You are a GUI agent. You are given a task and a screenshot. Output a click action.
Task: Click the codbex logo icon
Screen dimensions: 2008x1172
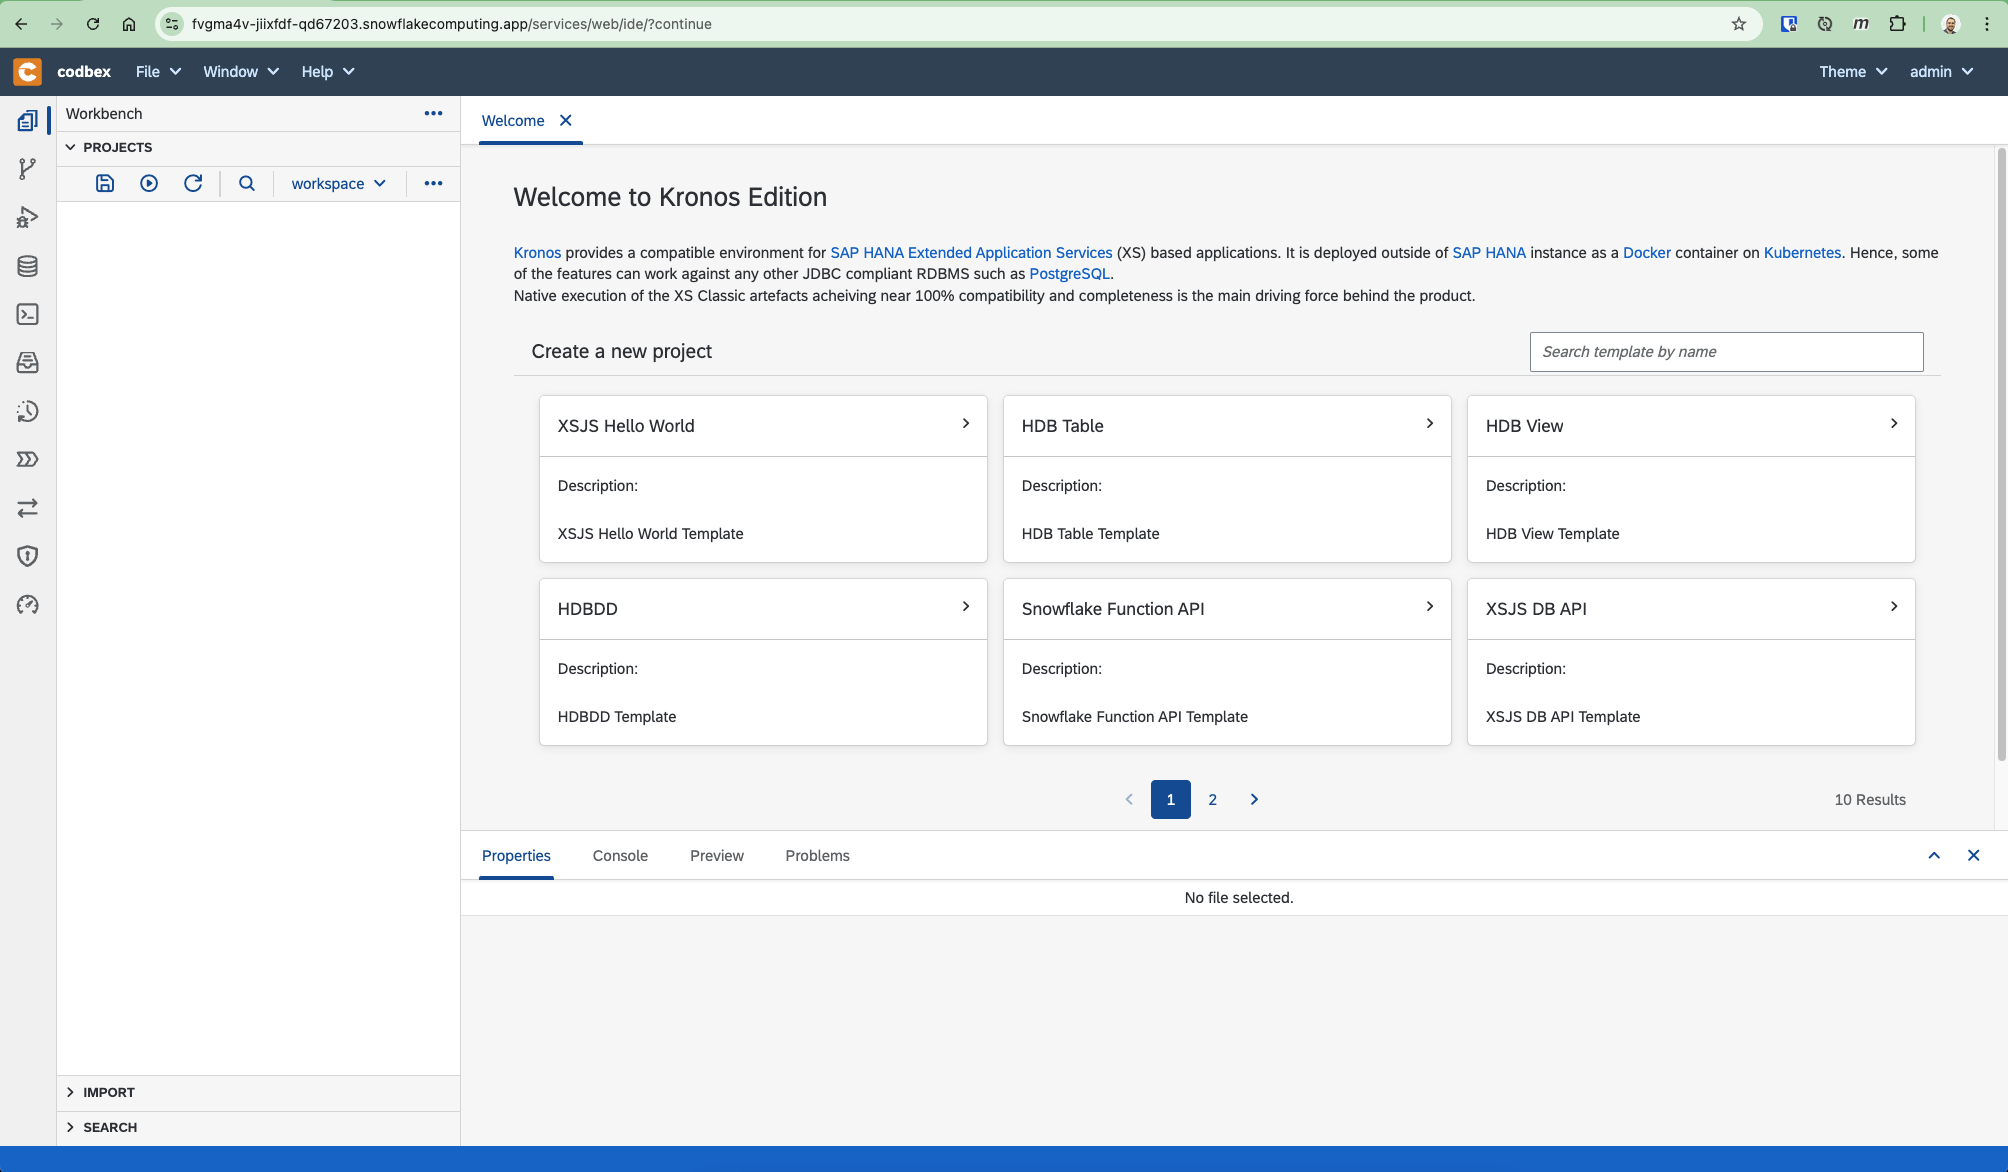coord(27,71)
